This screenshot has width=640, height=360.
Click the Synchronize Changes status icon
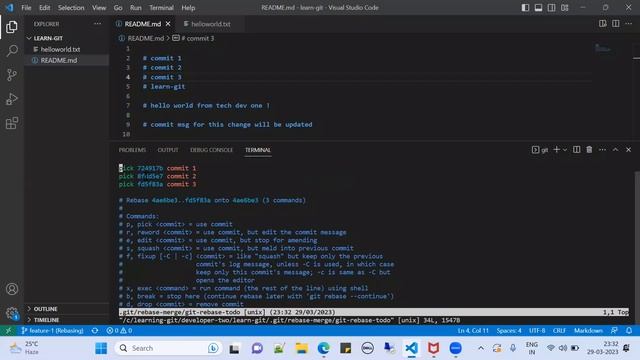pos(95,330)
